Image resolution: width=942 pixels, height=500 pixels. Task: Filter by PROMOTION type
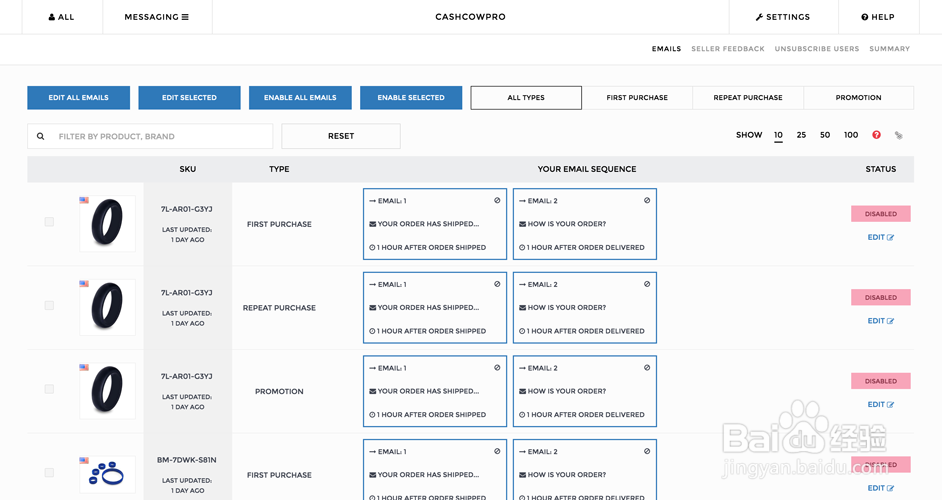[858, 97]
